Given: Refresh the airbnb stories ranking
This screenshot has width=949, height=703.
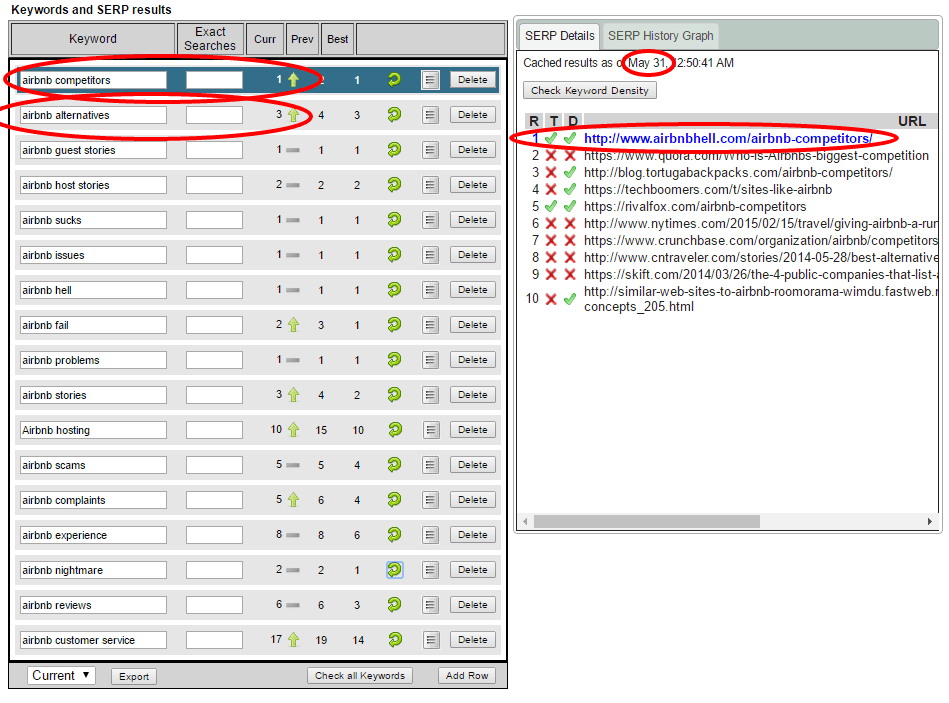Looking at the screenshot, I should (394, 395).
